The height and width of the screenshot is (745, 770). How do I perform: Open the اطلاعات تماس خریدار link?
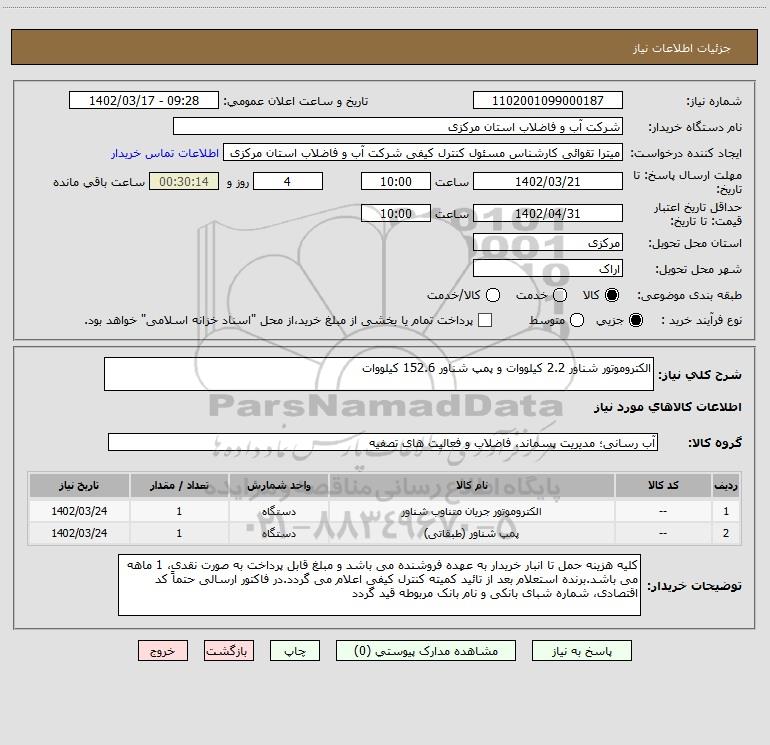165,153
